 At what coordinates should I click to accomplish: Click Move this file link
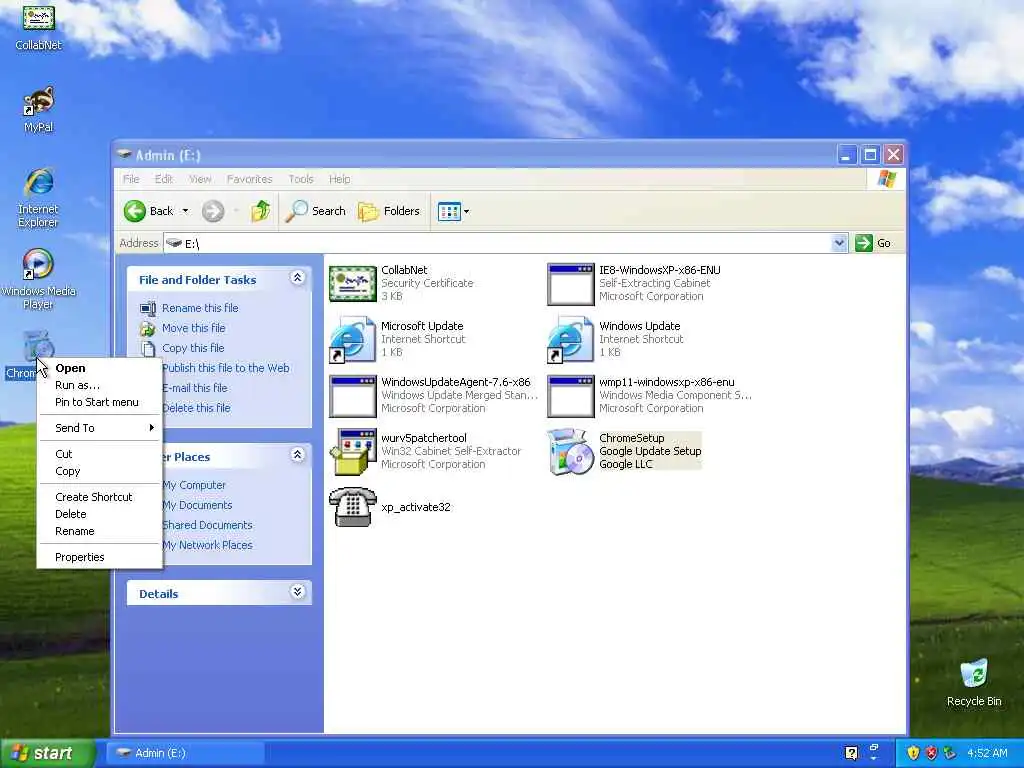click(x=193, y=328)
